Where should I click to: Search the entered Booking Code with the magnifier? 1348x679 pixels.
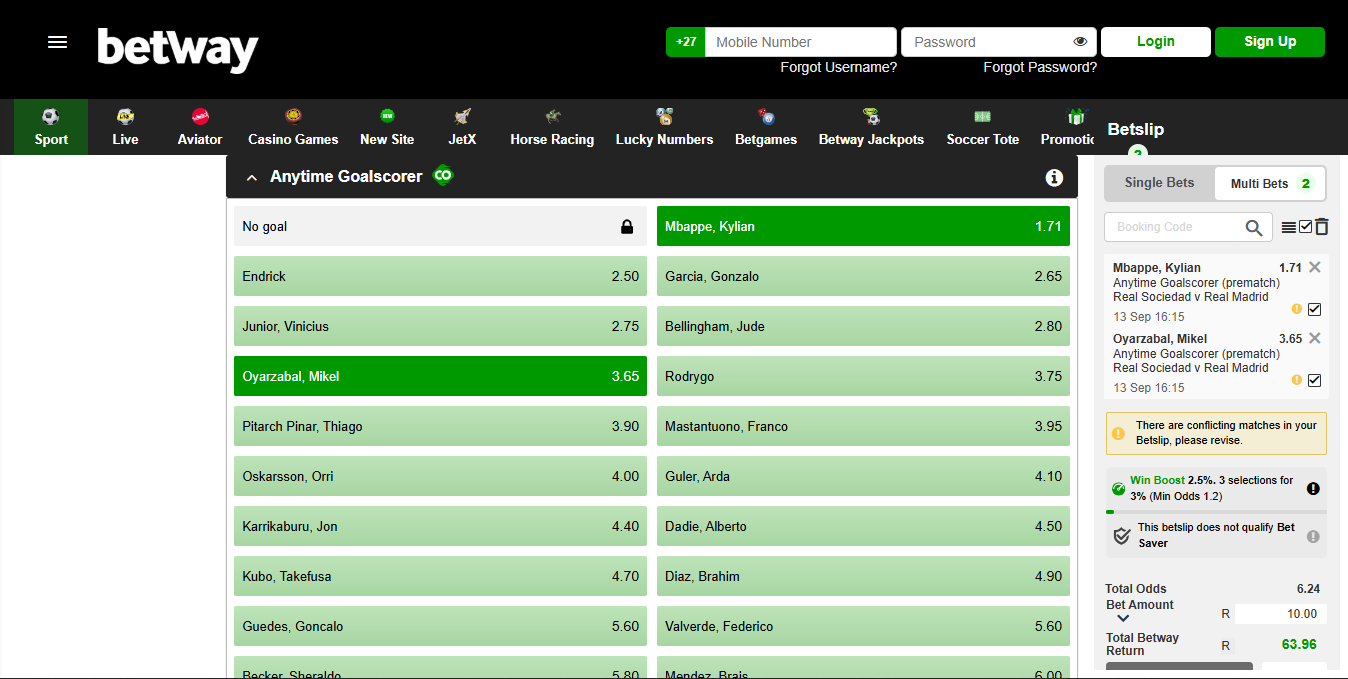(x=1254, y=227)
